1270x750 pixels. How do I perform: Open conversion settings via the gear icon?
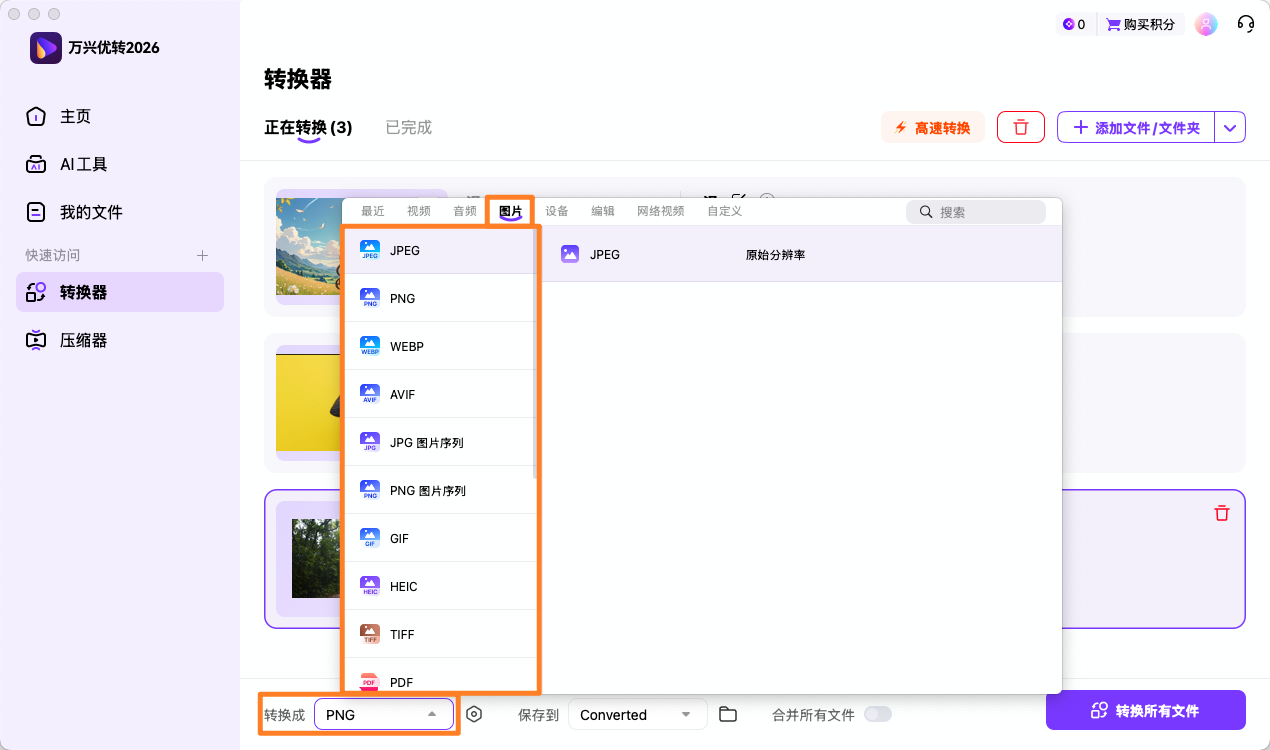pyautogui.click(x=474, y=714)
